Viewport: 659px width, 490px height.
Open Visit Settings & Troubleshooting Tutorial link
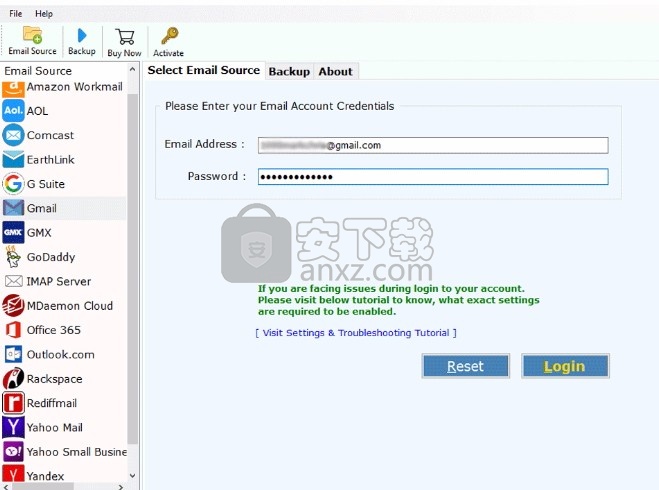click(x=356, y=333)
